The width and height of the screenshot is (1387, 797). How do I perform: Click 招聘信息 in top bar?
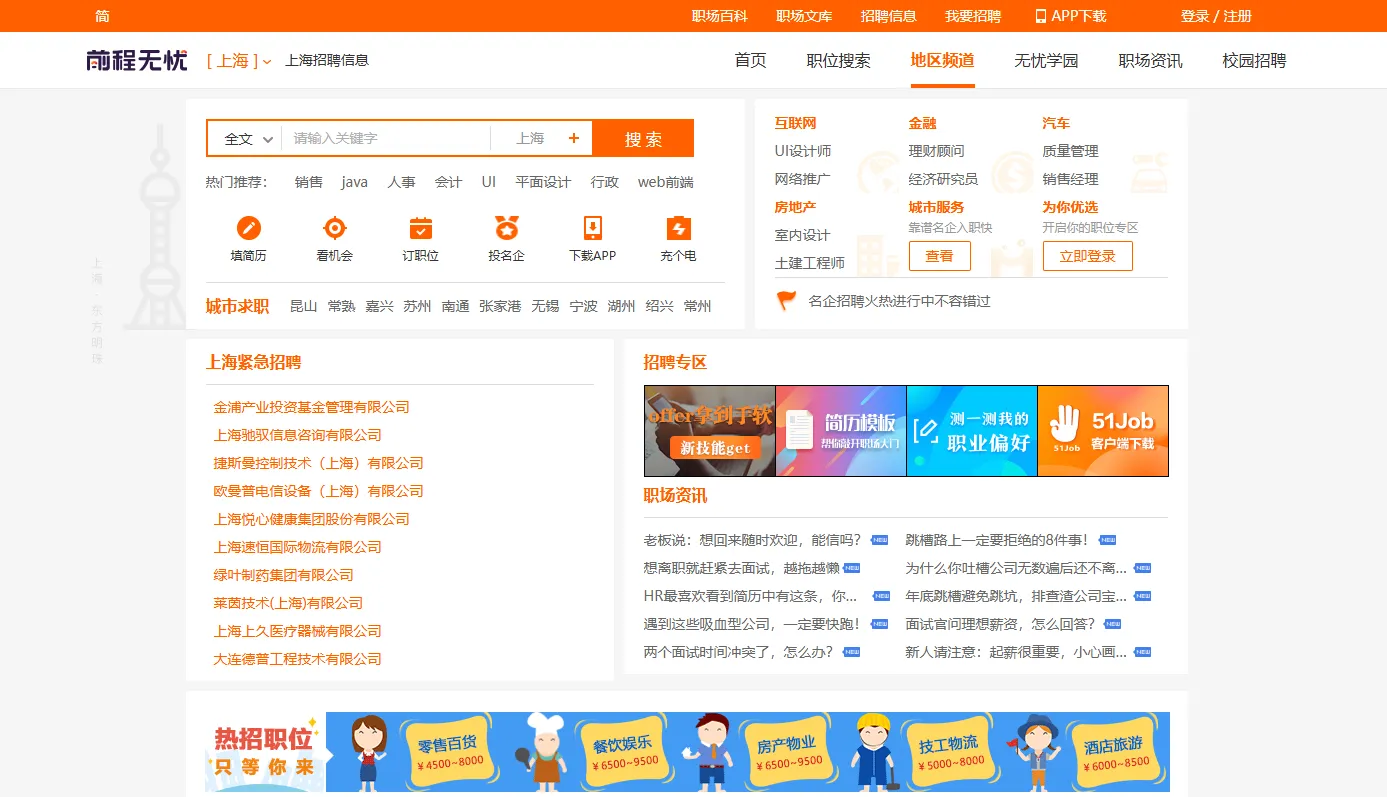(x=888, y=16)
